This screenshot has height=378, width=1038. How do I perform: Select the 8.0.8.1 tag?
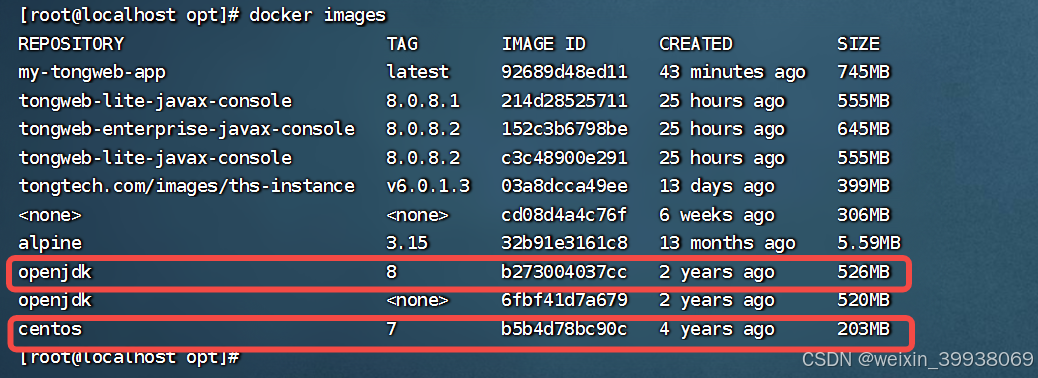coord(423,101)
